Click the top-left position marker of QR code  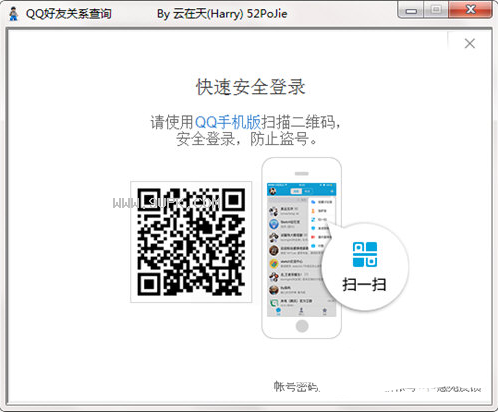tap(149, 200)
